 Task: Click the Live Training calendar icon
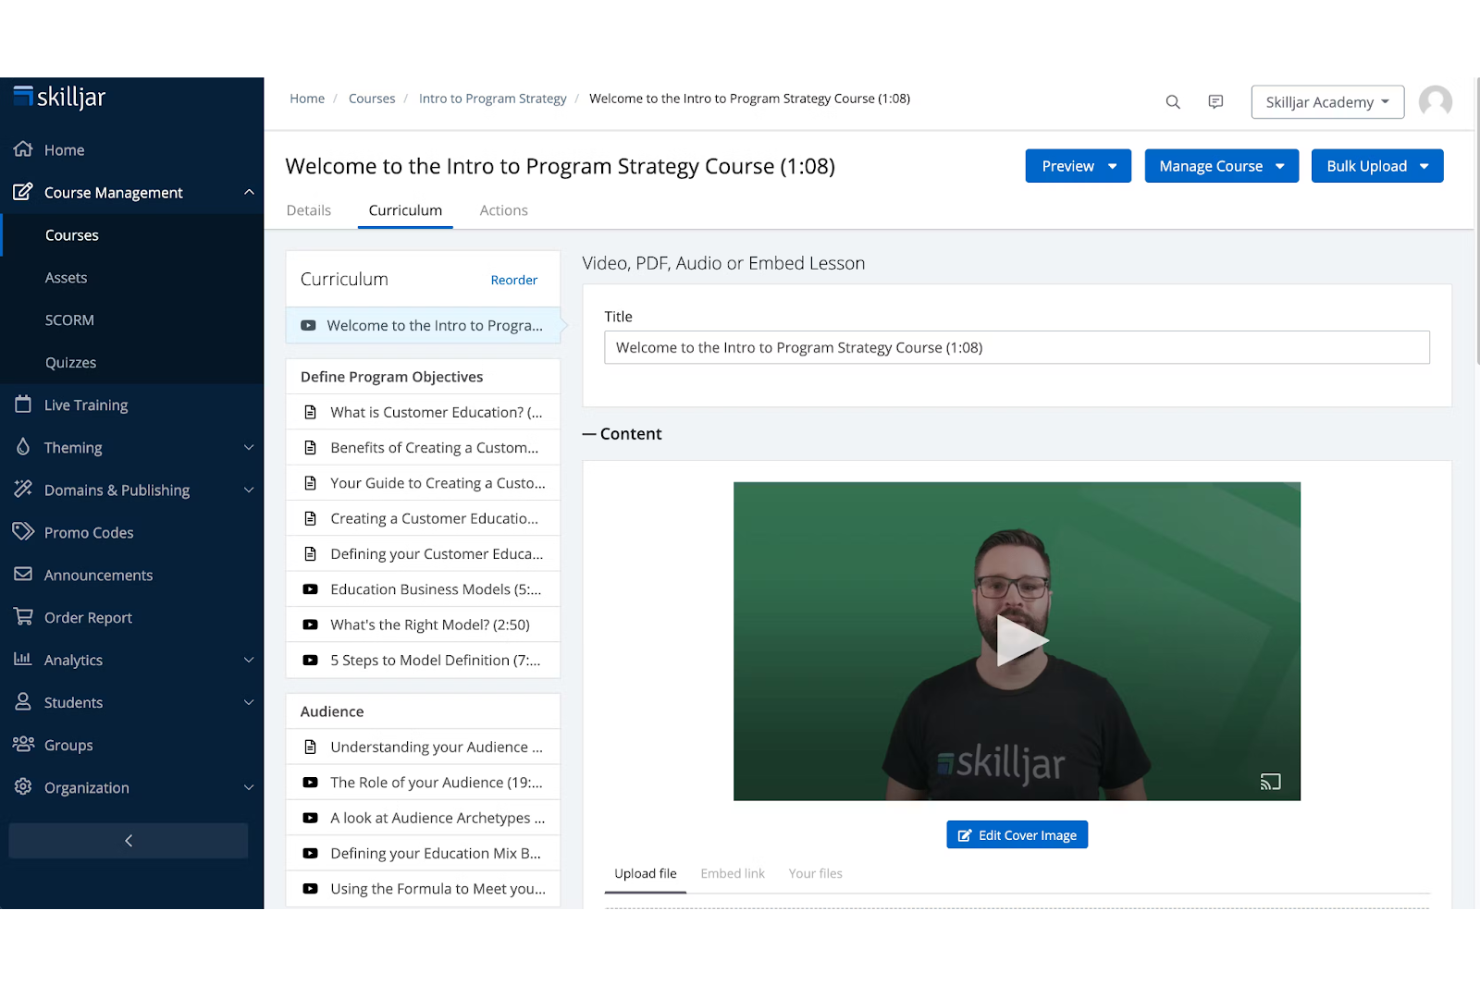click(24, 404)
